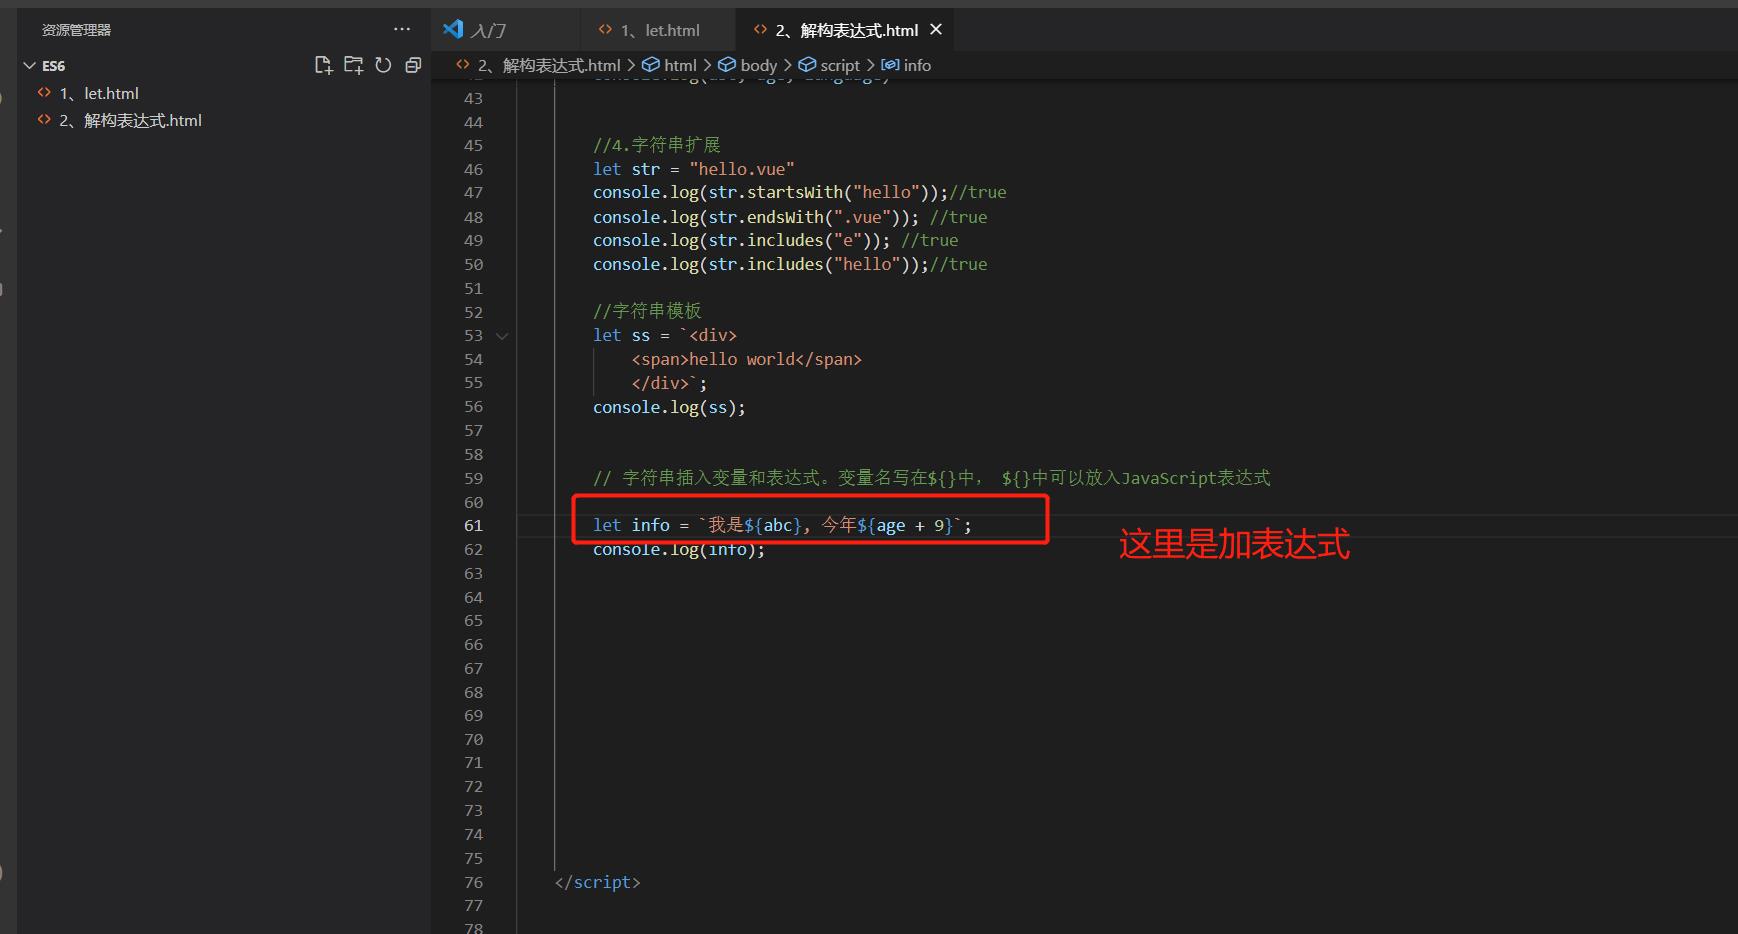Click the str.includes("hello") line
This screenshot has height=934, width=1738.
coord(789,264)
